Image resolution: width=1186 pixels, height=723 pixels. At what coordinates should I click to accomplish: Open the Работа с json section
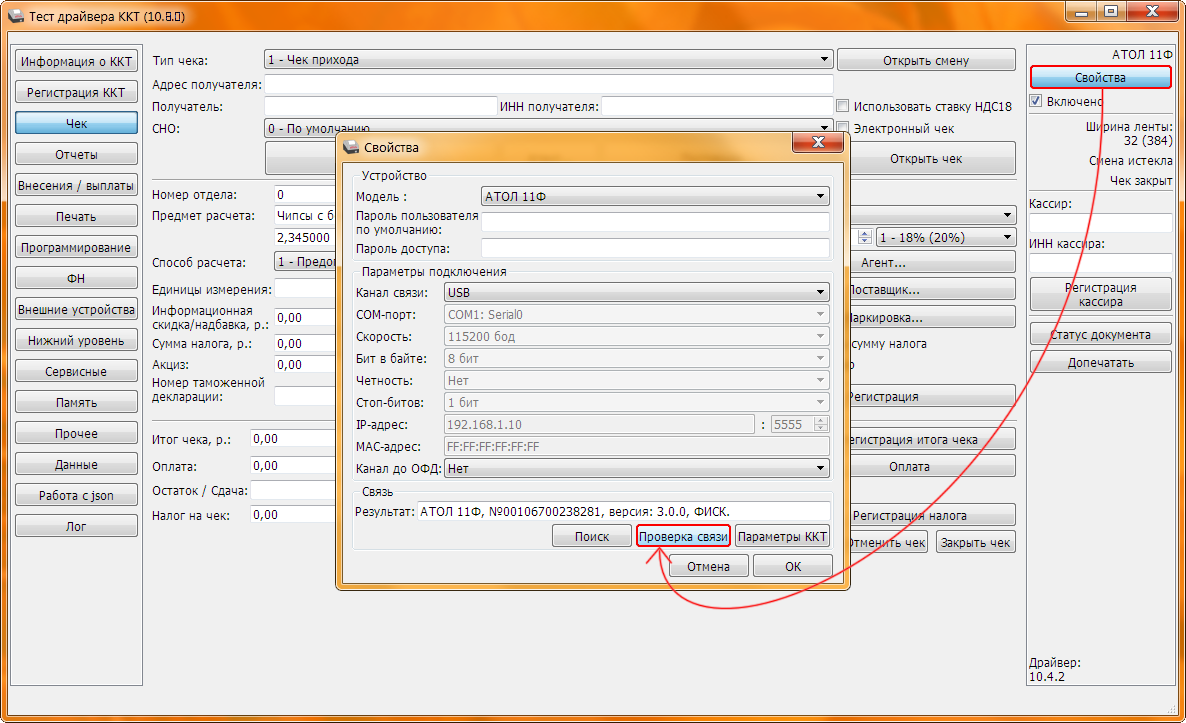coord(76,495)
